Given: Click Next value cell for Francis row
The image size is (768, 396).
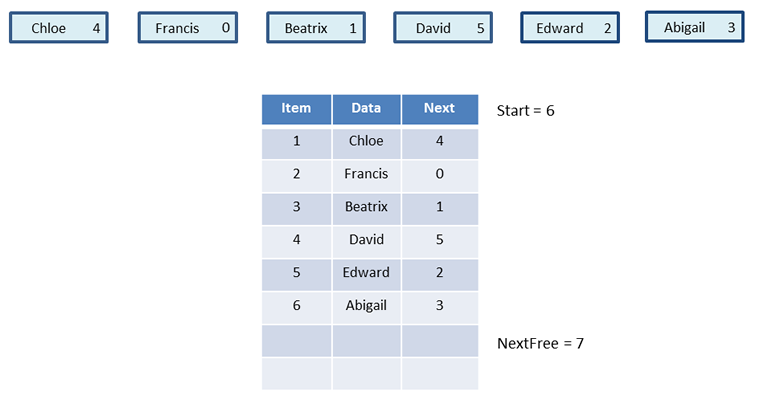Looking at the screenshot, I should pos(440,176).
